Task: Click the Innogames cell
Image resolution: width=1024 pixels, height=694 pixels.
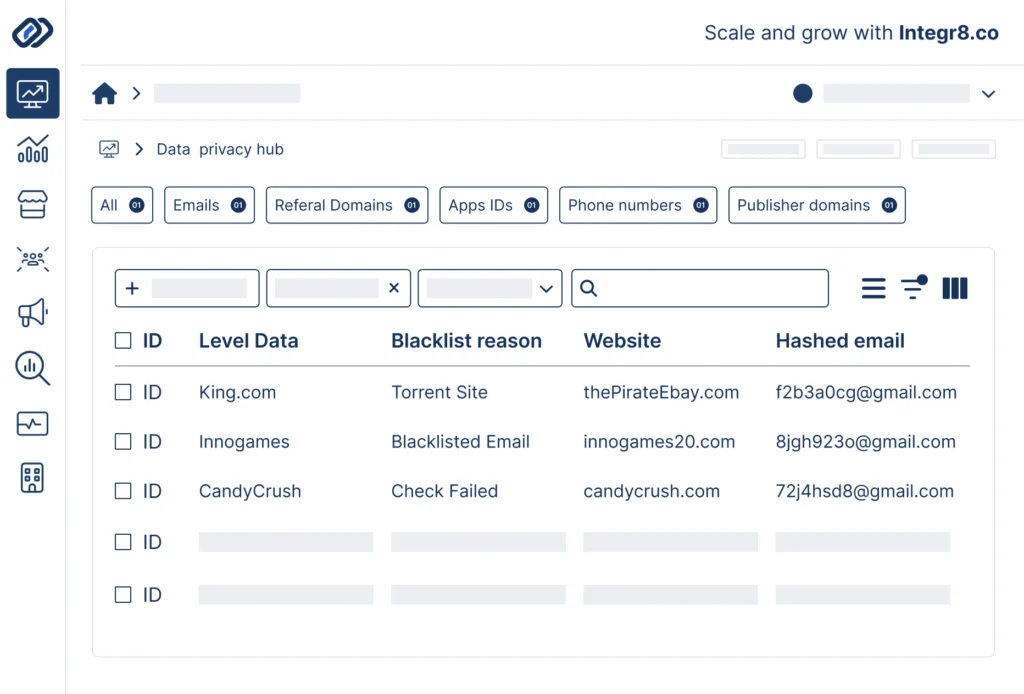Action: [244, 441]
